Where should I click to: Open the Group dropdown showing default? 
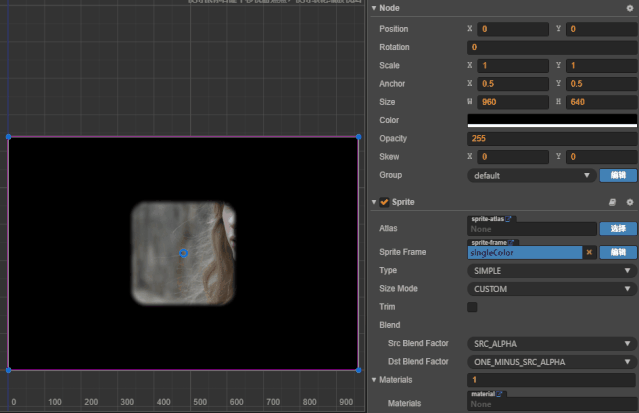[531, 176]
